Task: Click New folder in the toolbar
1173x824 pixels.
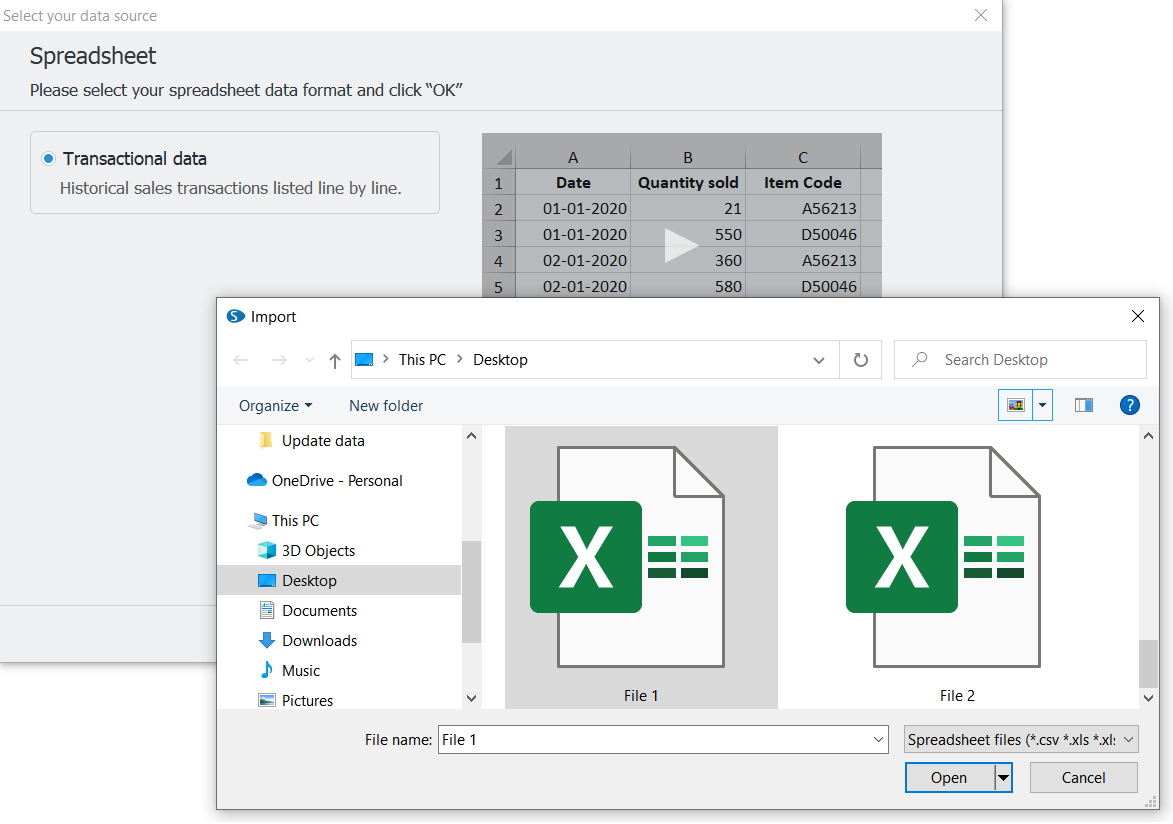Action: pos(386,405)
